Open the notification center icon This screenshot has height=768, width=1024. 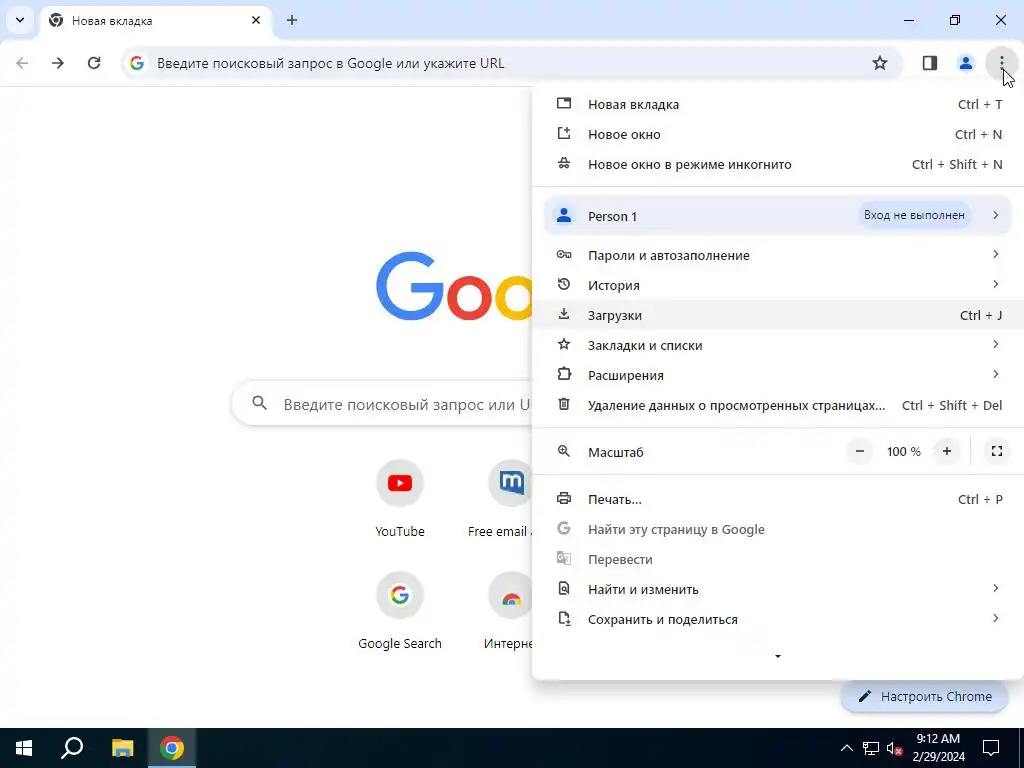pos(991,748)
